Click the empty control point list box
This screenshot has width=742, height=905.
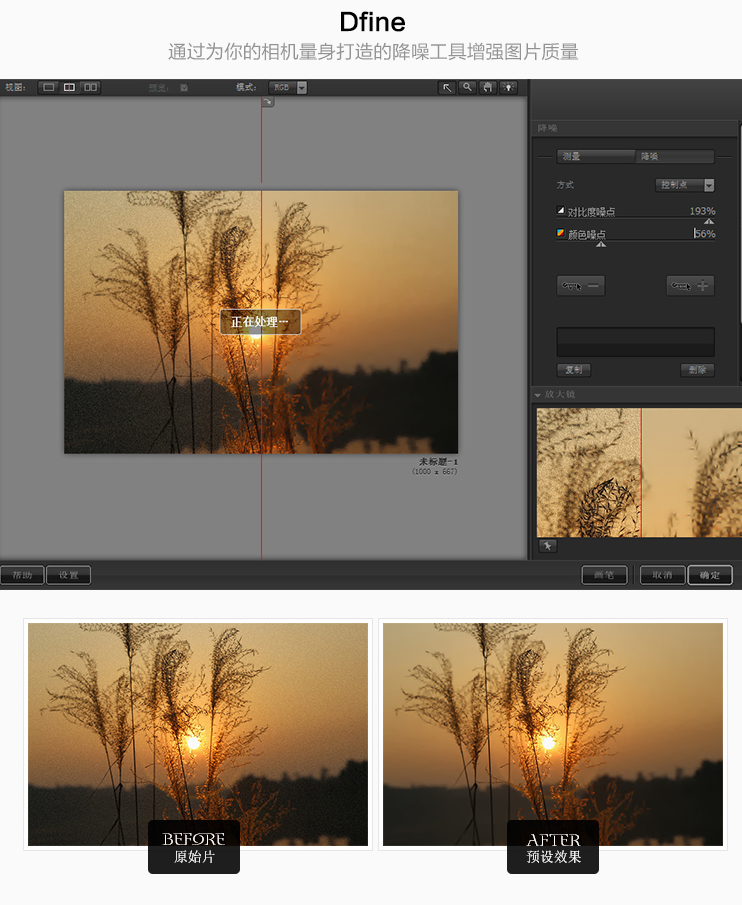coord(635,342)
